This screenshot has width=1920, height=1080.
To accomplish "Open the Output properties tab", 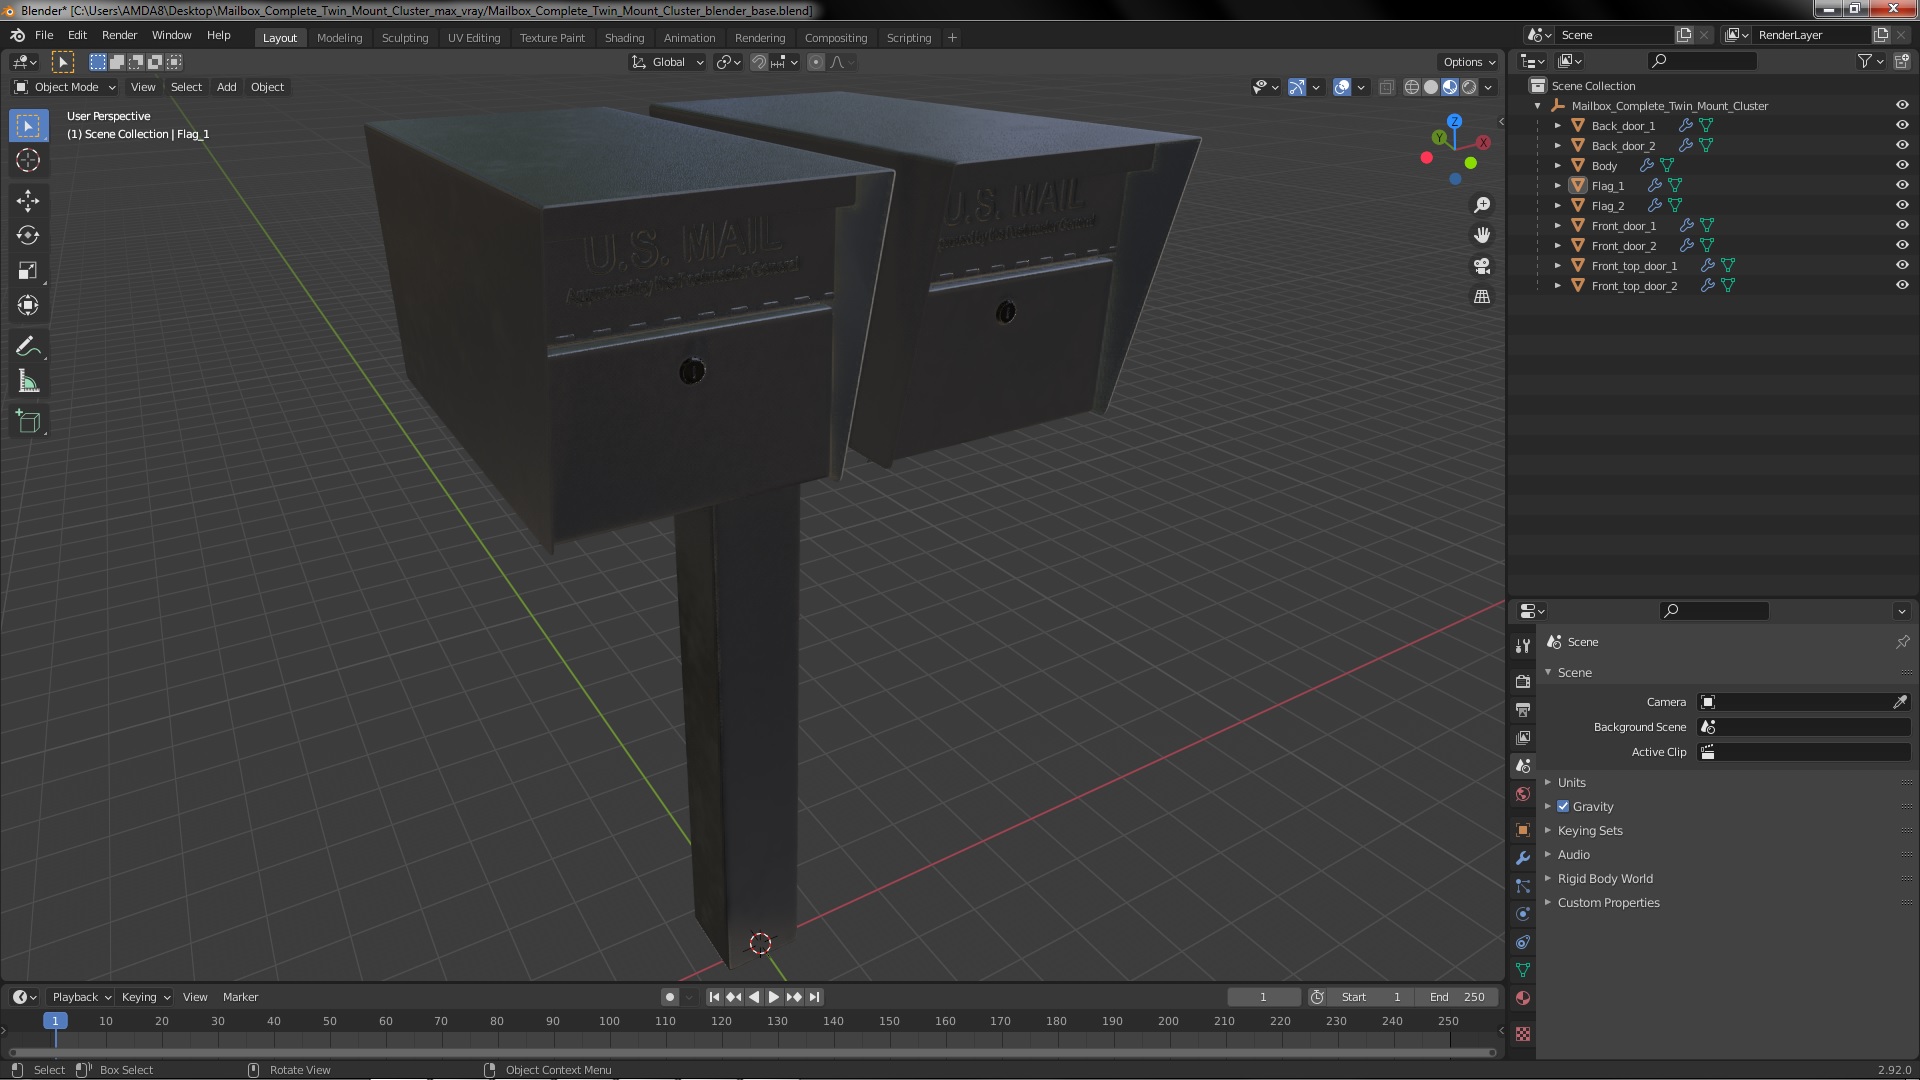I will (1523, 709).
